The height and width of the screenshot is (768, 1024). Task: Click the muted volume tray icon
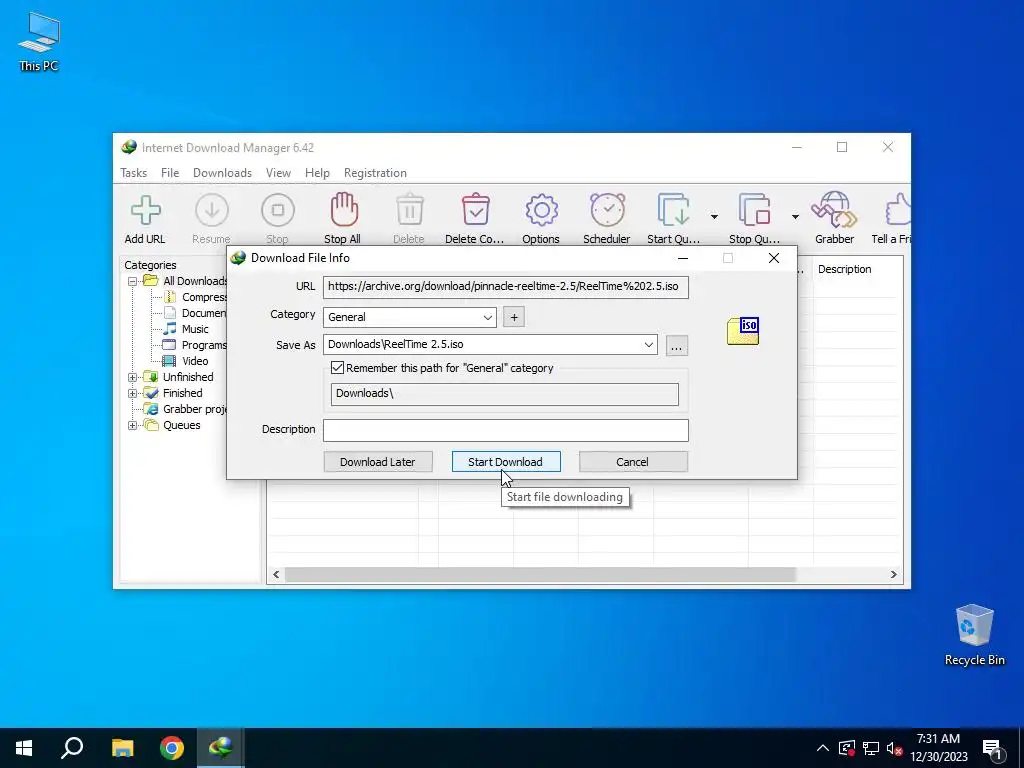(895, 748)
